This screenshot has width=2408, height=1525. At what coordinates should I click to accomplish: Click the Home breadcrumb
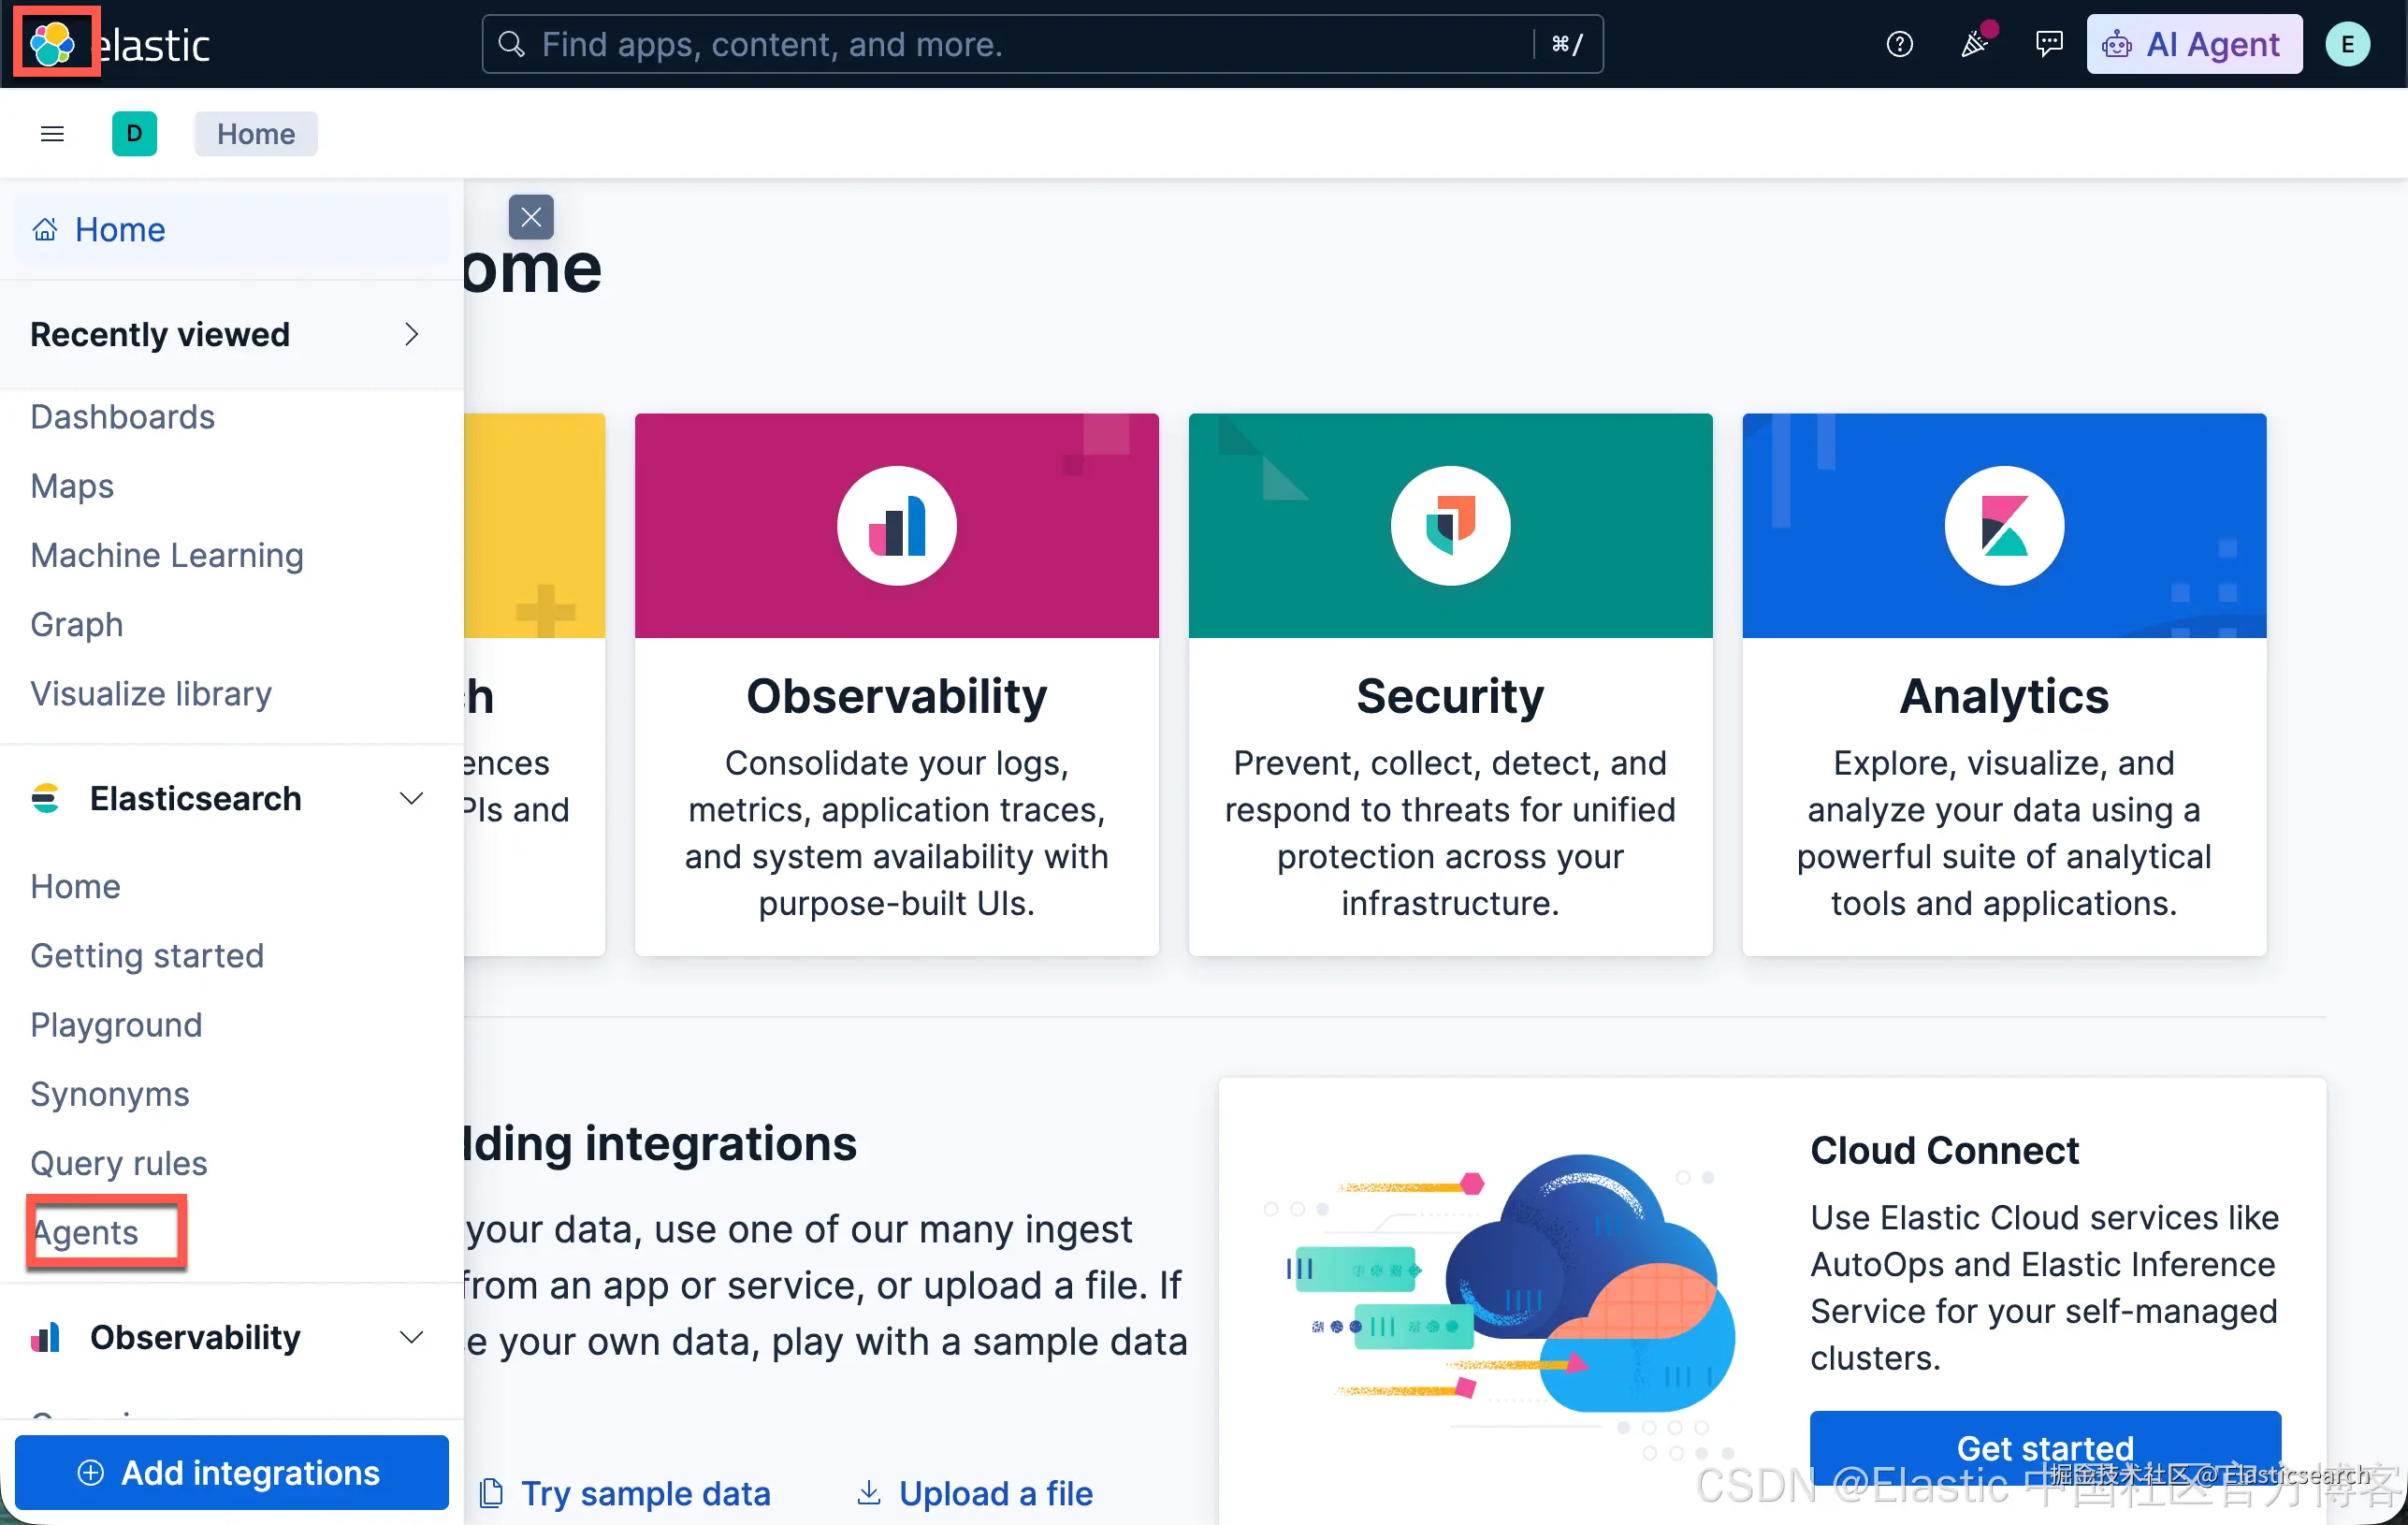(x=256, y=134)
